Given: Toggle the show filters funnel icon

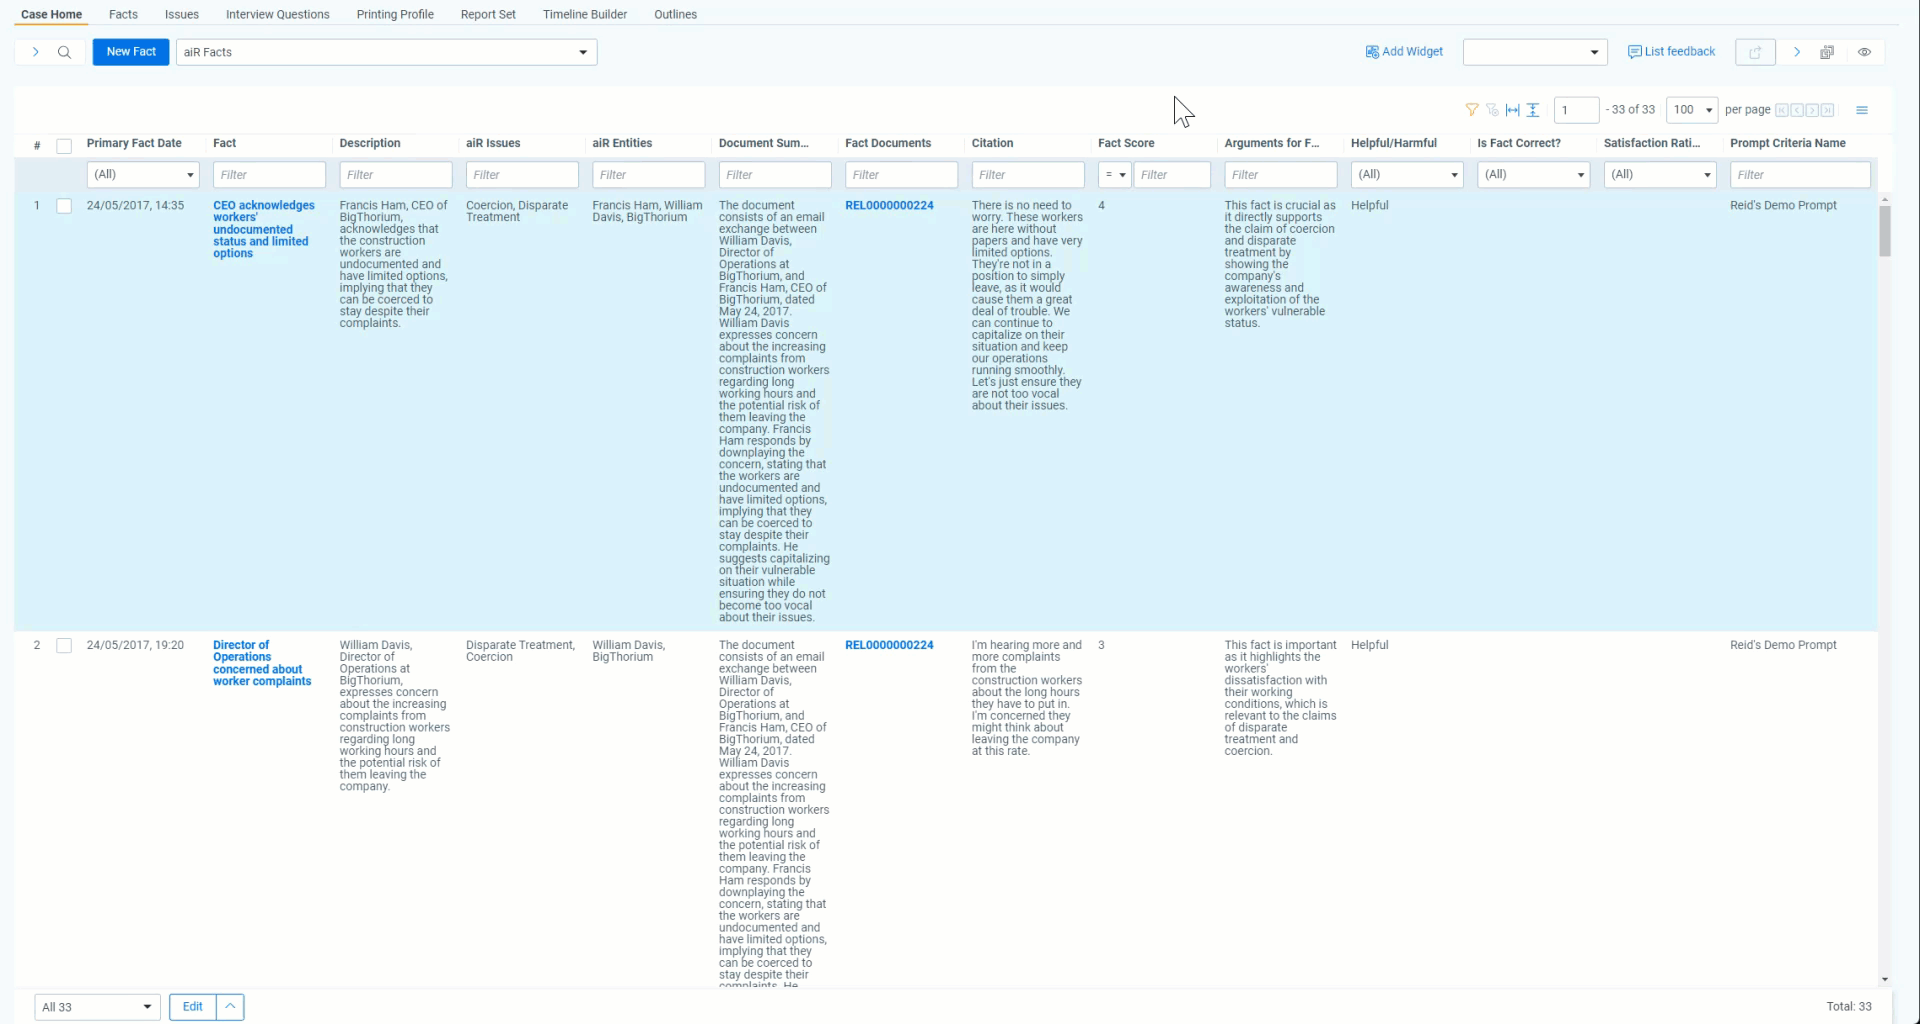Looking at the screenshot, I should (x=1472, y=110).
